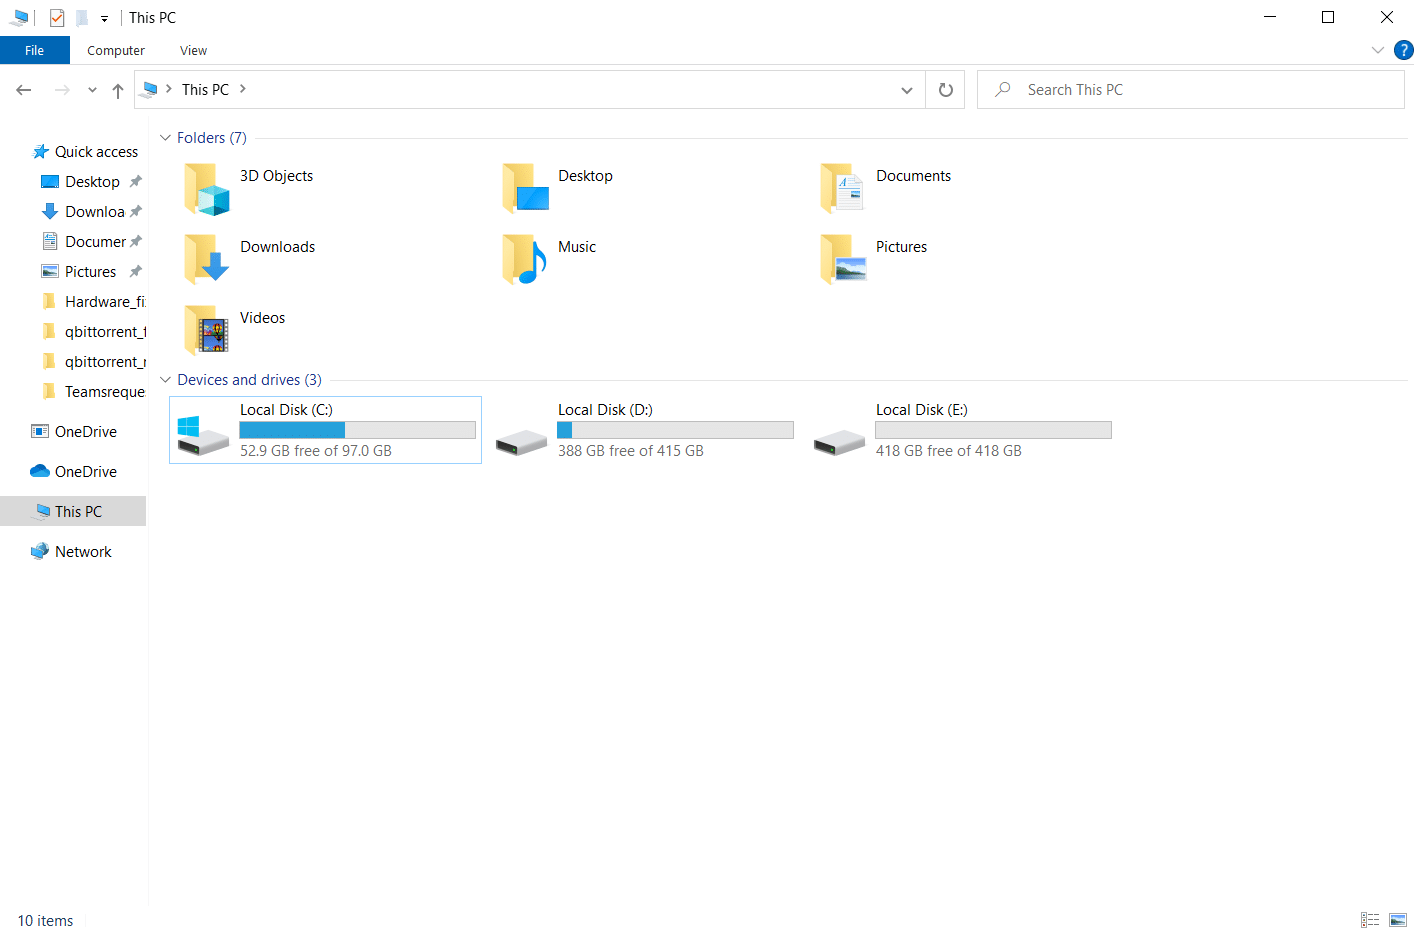Image resolution: width=1414 pixels, height=933 pixels.
Task: Open the Documents folder icon in Folders
Action: pyautogui.click(x=842, y=189)
